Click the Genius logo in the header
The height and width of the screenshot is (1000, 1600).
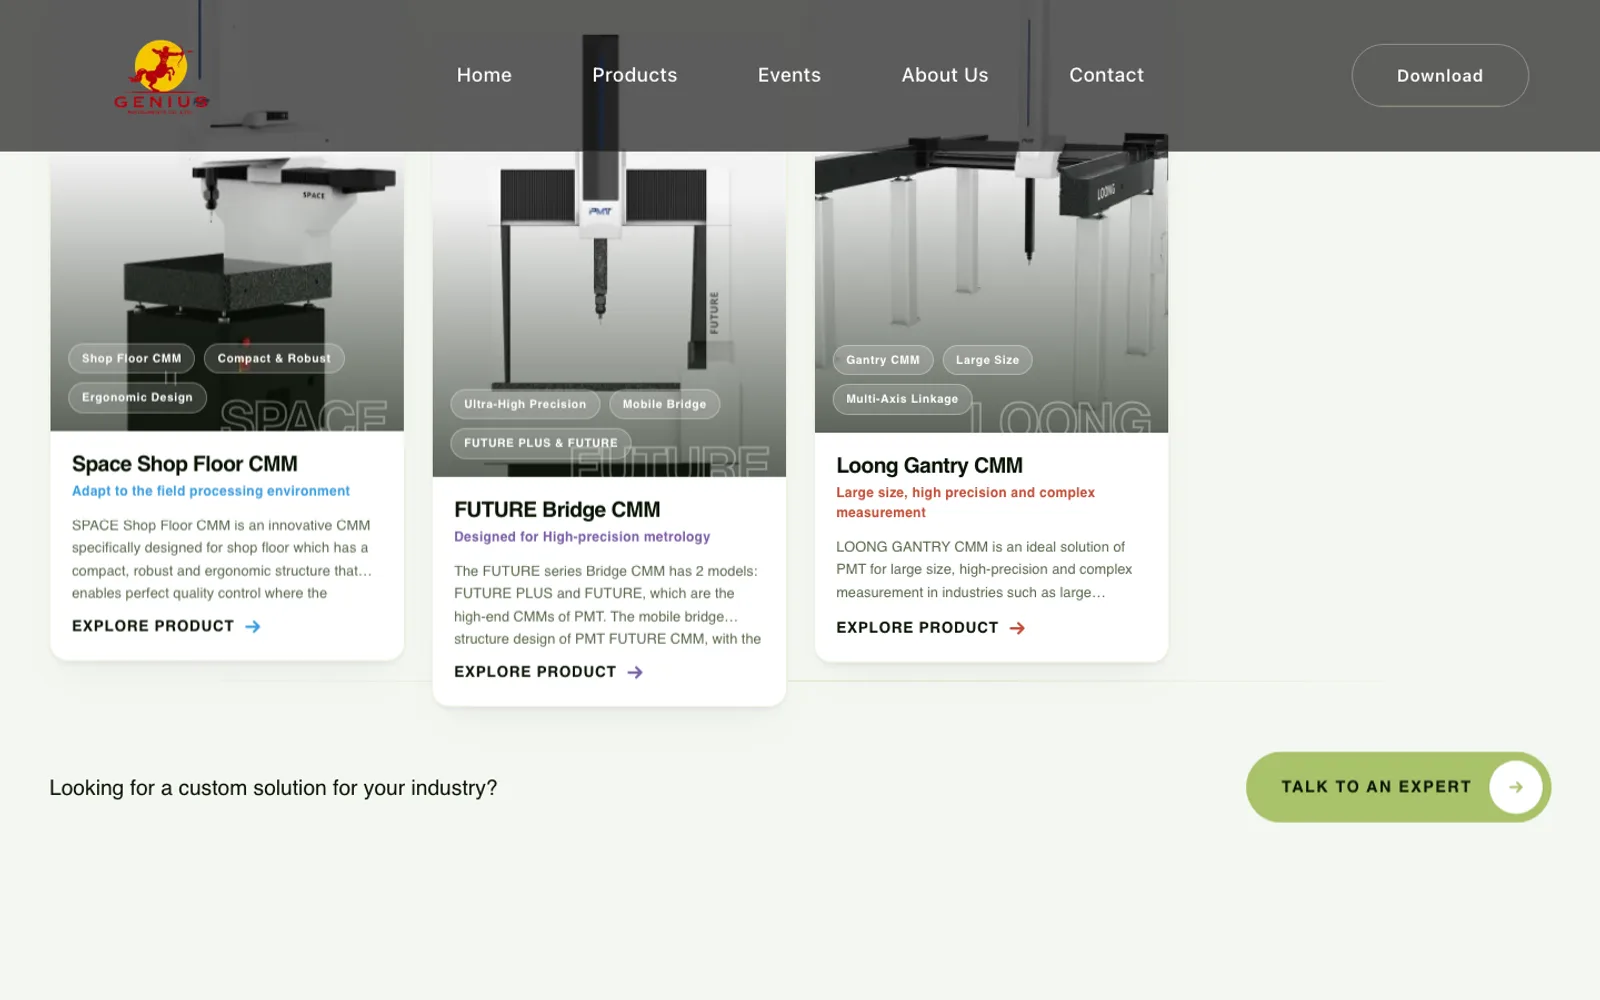click(x=161, y=77)
